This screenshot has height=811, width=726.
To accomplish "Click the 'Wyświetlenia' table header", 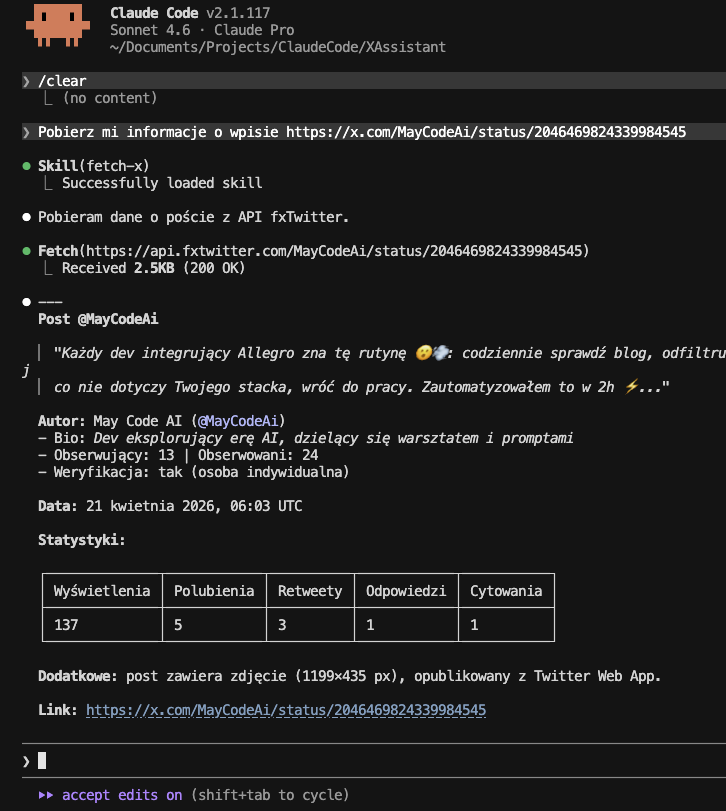I will pyautogui.click(x=102, y=591).
